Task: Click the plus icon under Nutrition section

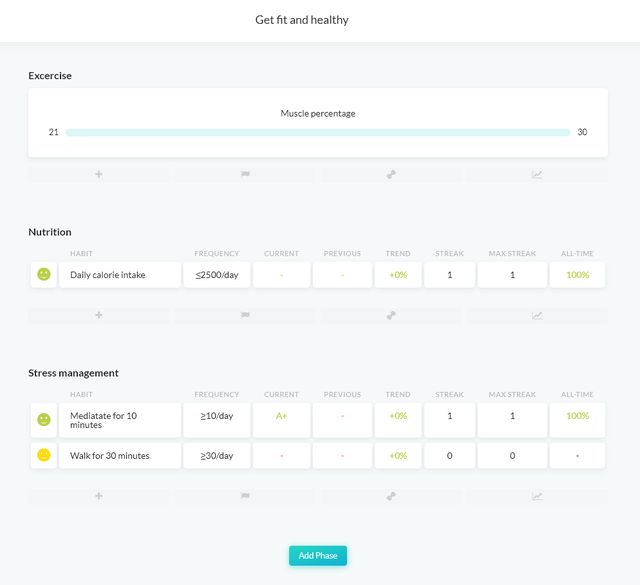Action: coord(99,315)
